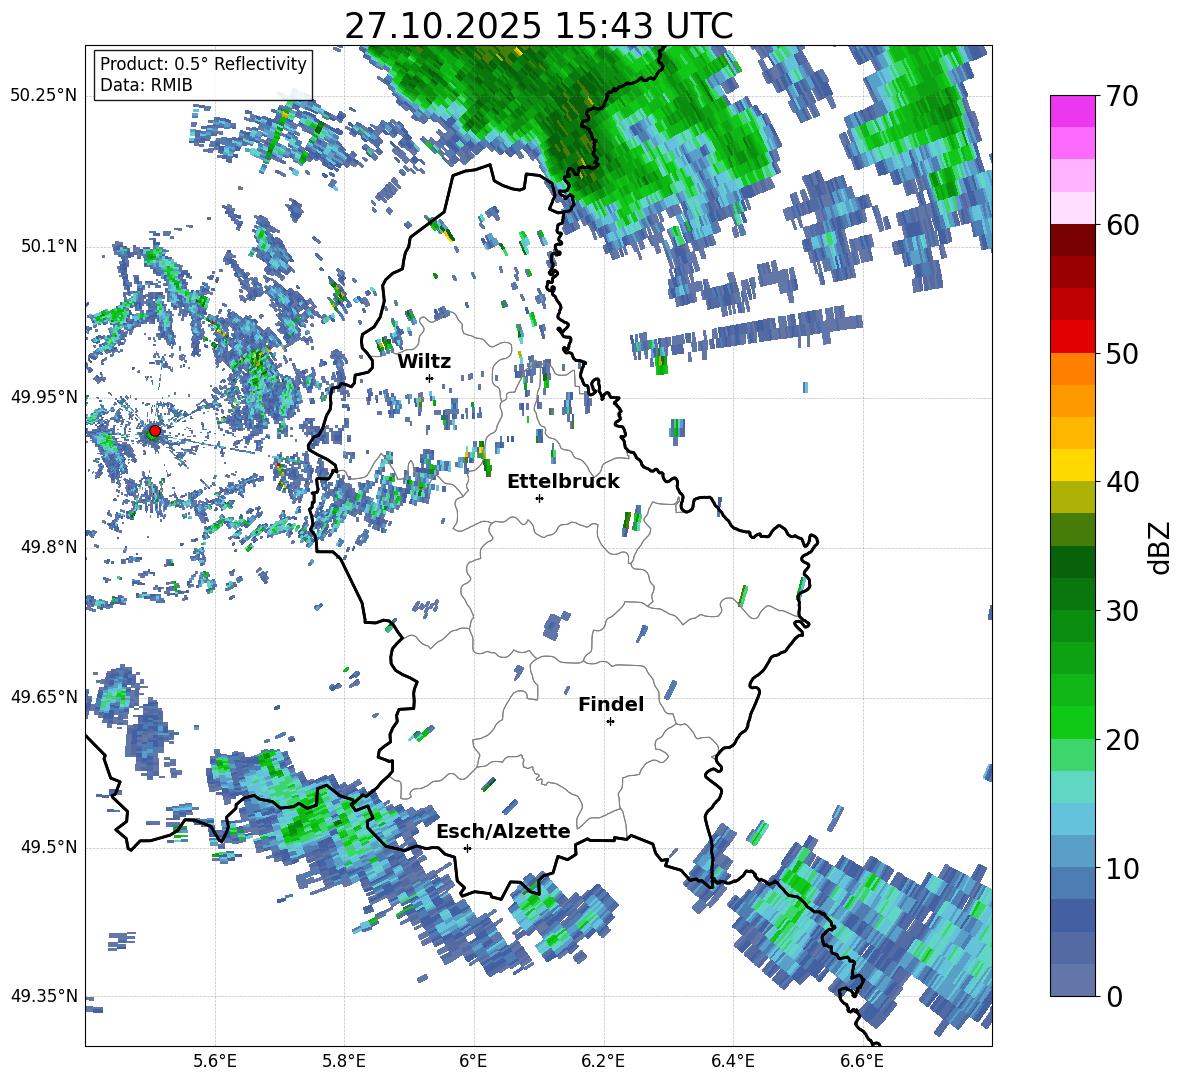Click the 30 value on colorbar
The height and width of the screenshot is (1081, 1184).
[1122, 611]
